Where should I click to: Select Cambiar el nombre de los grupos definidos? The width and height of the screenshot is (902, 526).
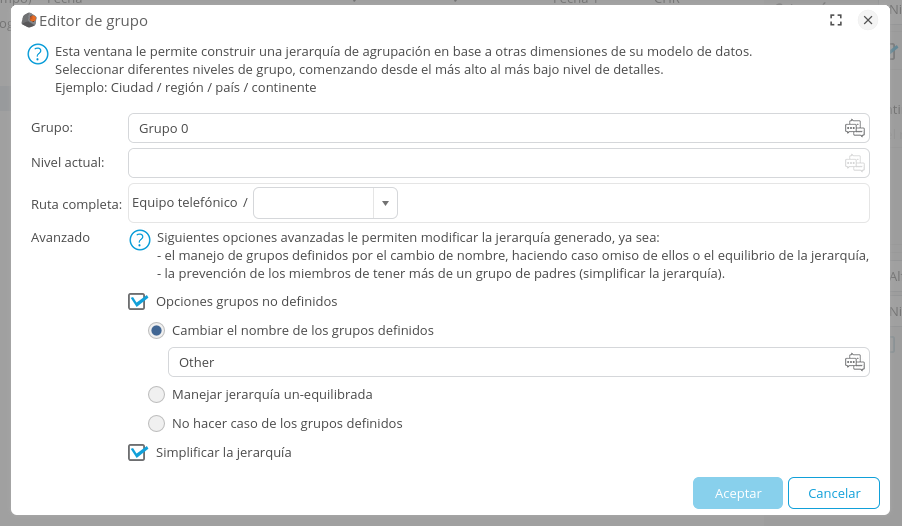tap(156, 330)
